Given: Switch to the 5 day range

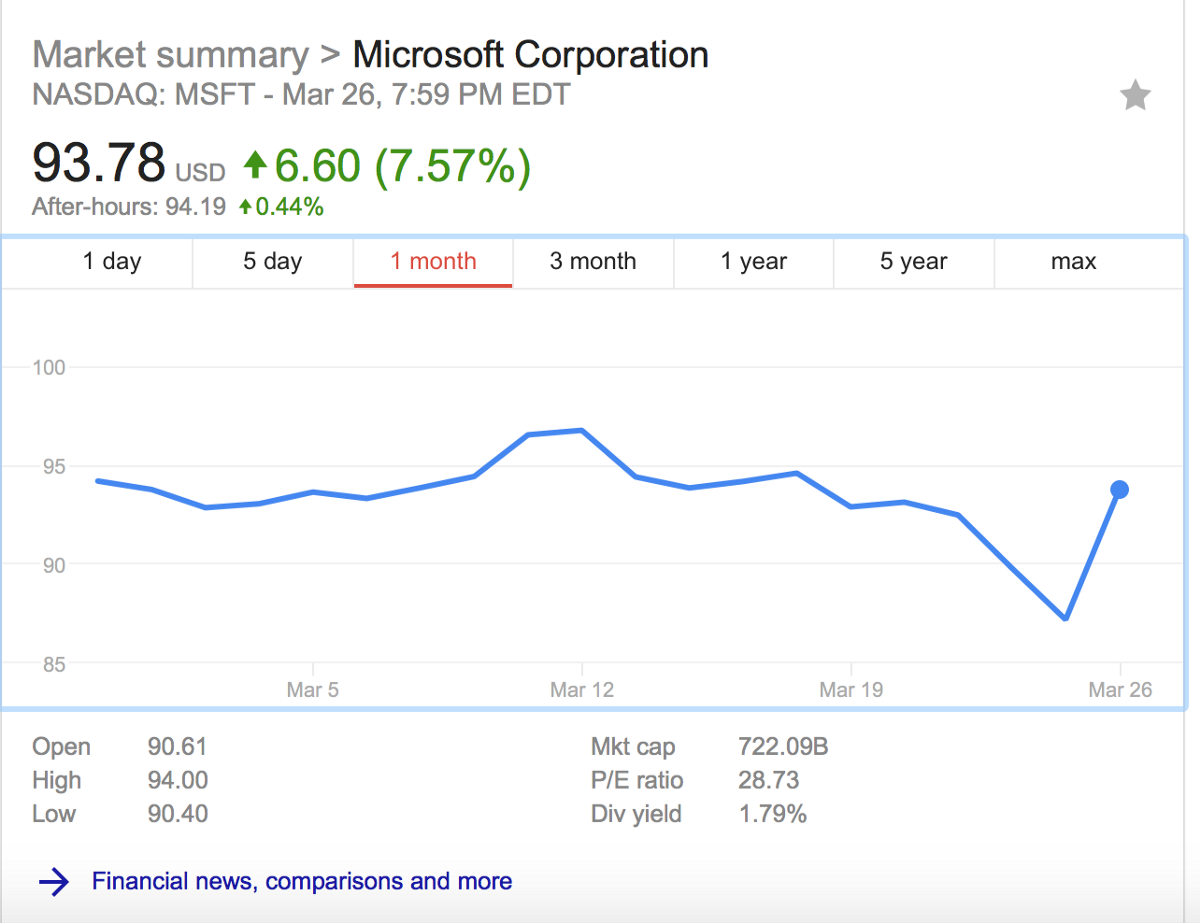Looking at the screenshot, I should point(272,262).
